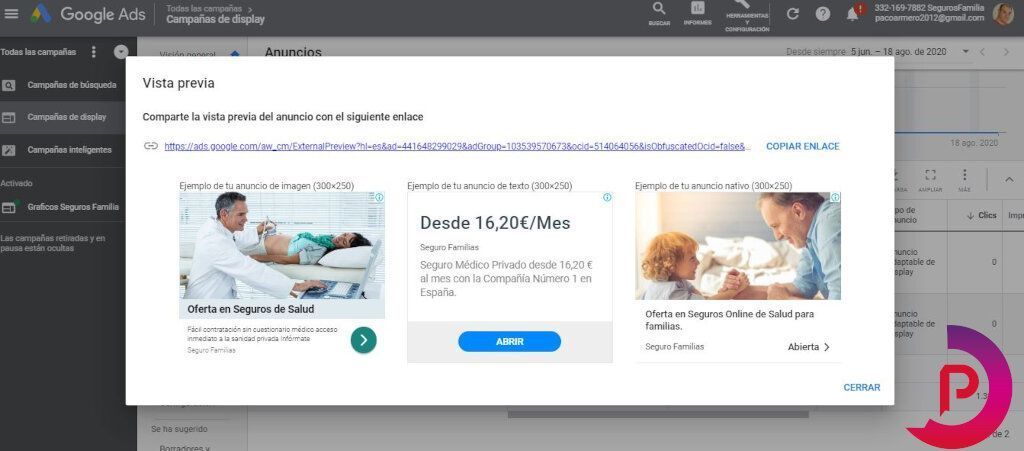Open the help question mark
The width and height of the screenshot is (1024, 451).
(x=823, y=14)
